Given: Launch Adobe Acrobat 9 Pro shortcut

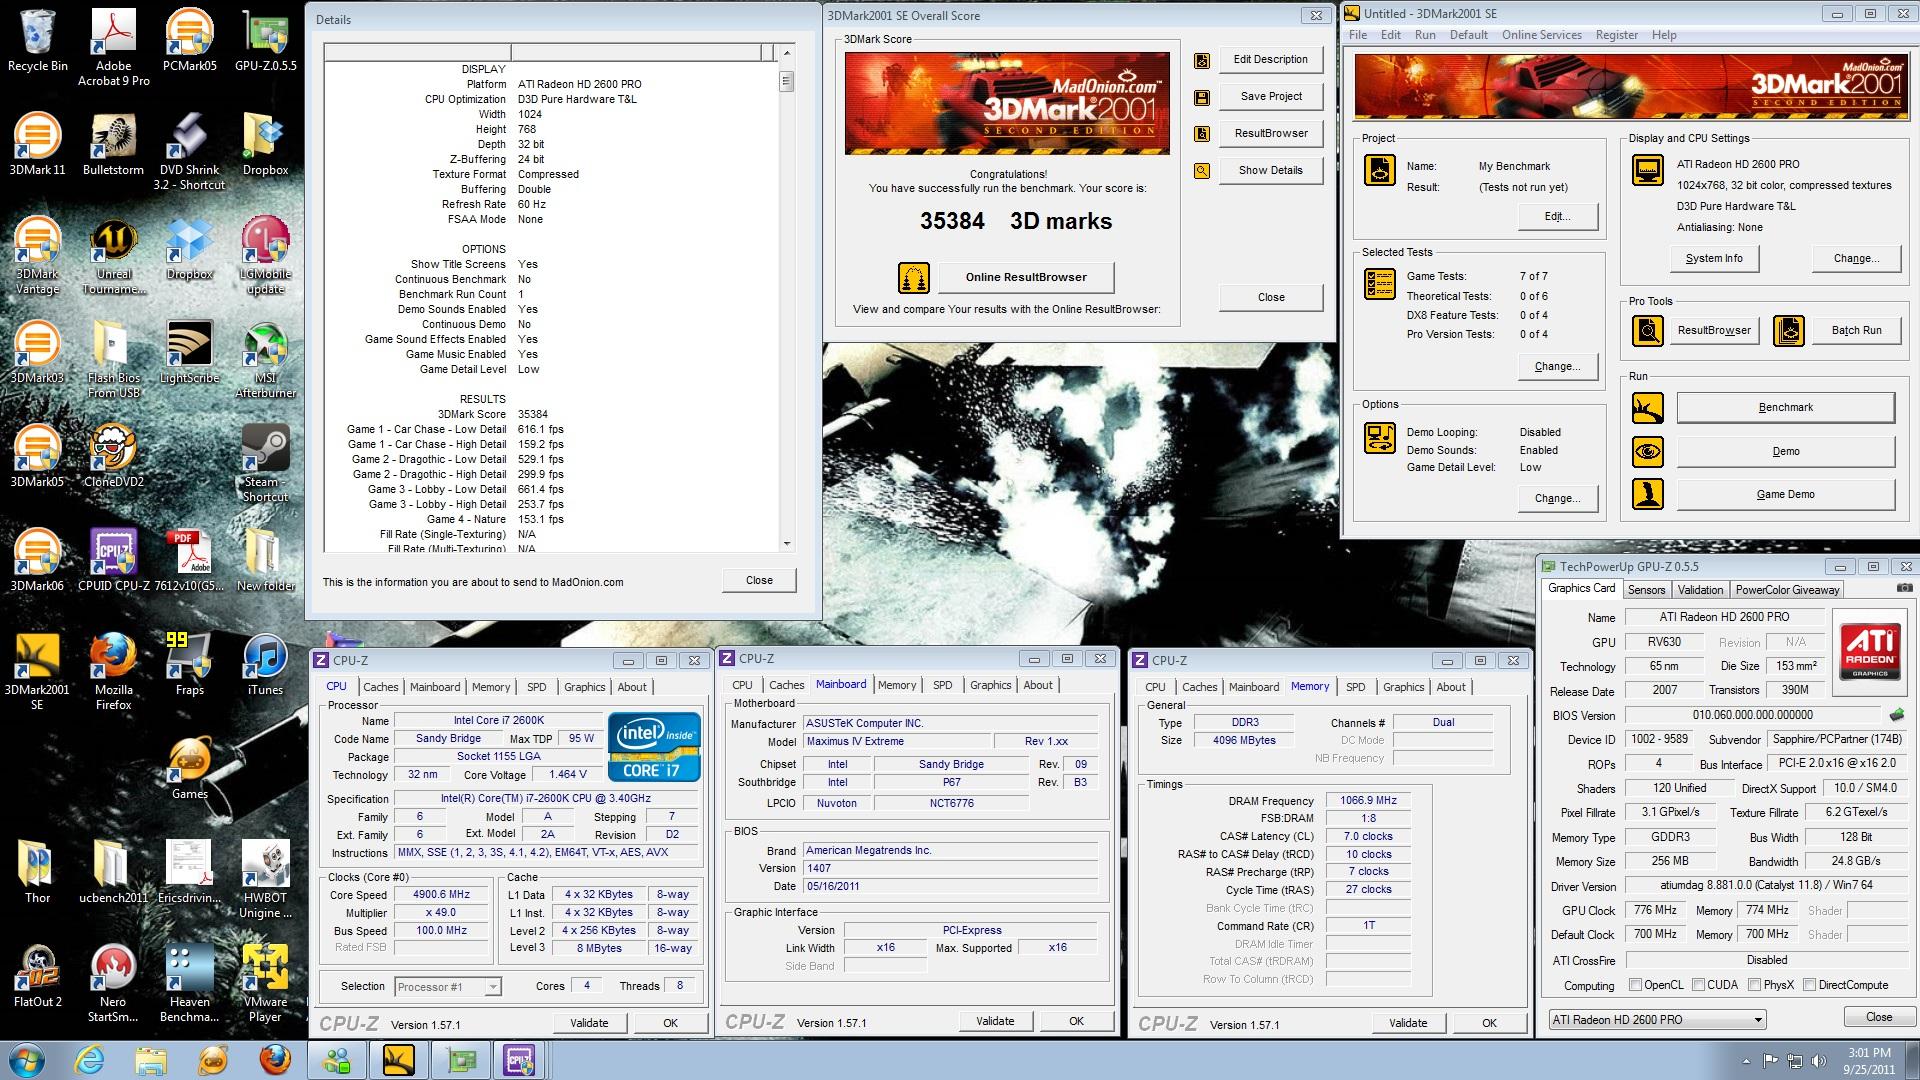Looking at the screenshot, I should tap(113, 45).
